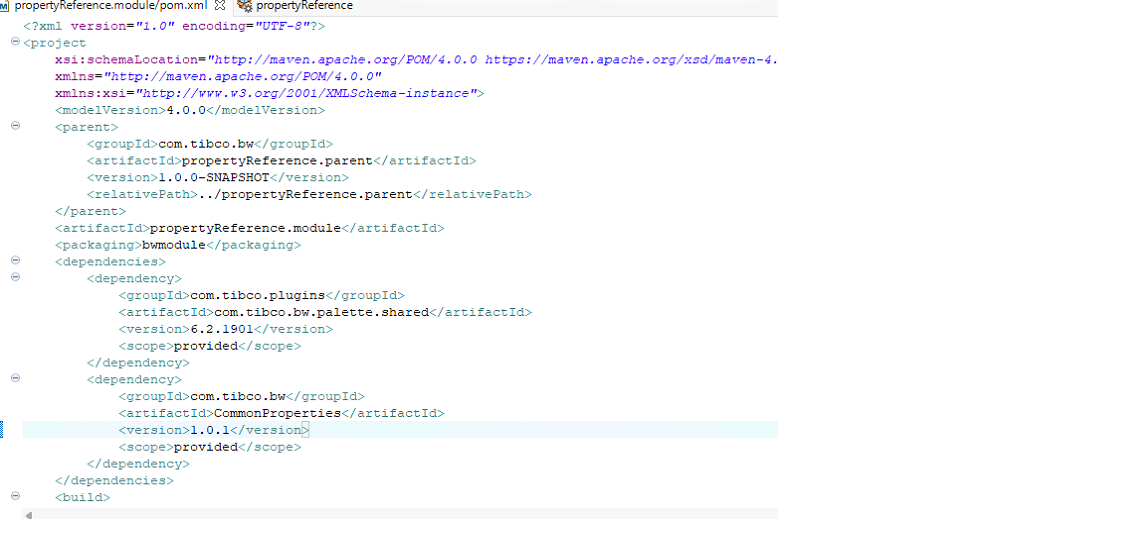The height and width of the screenshot is (536, 1135).
Task: Click groupId com.tibco.plugins value
Action: 257,296
